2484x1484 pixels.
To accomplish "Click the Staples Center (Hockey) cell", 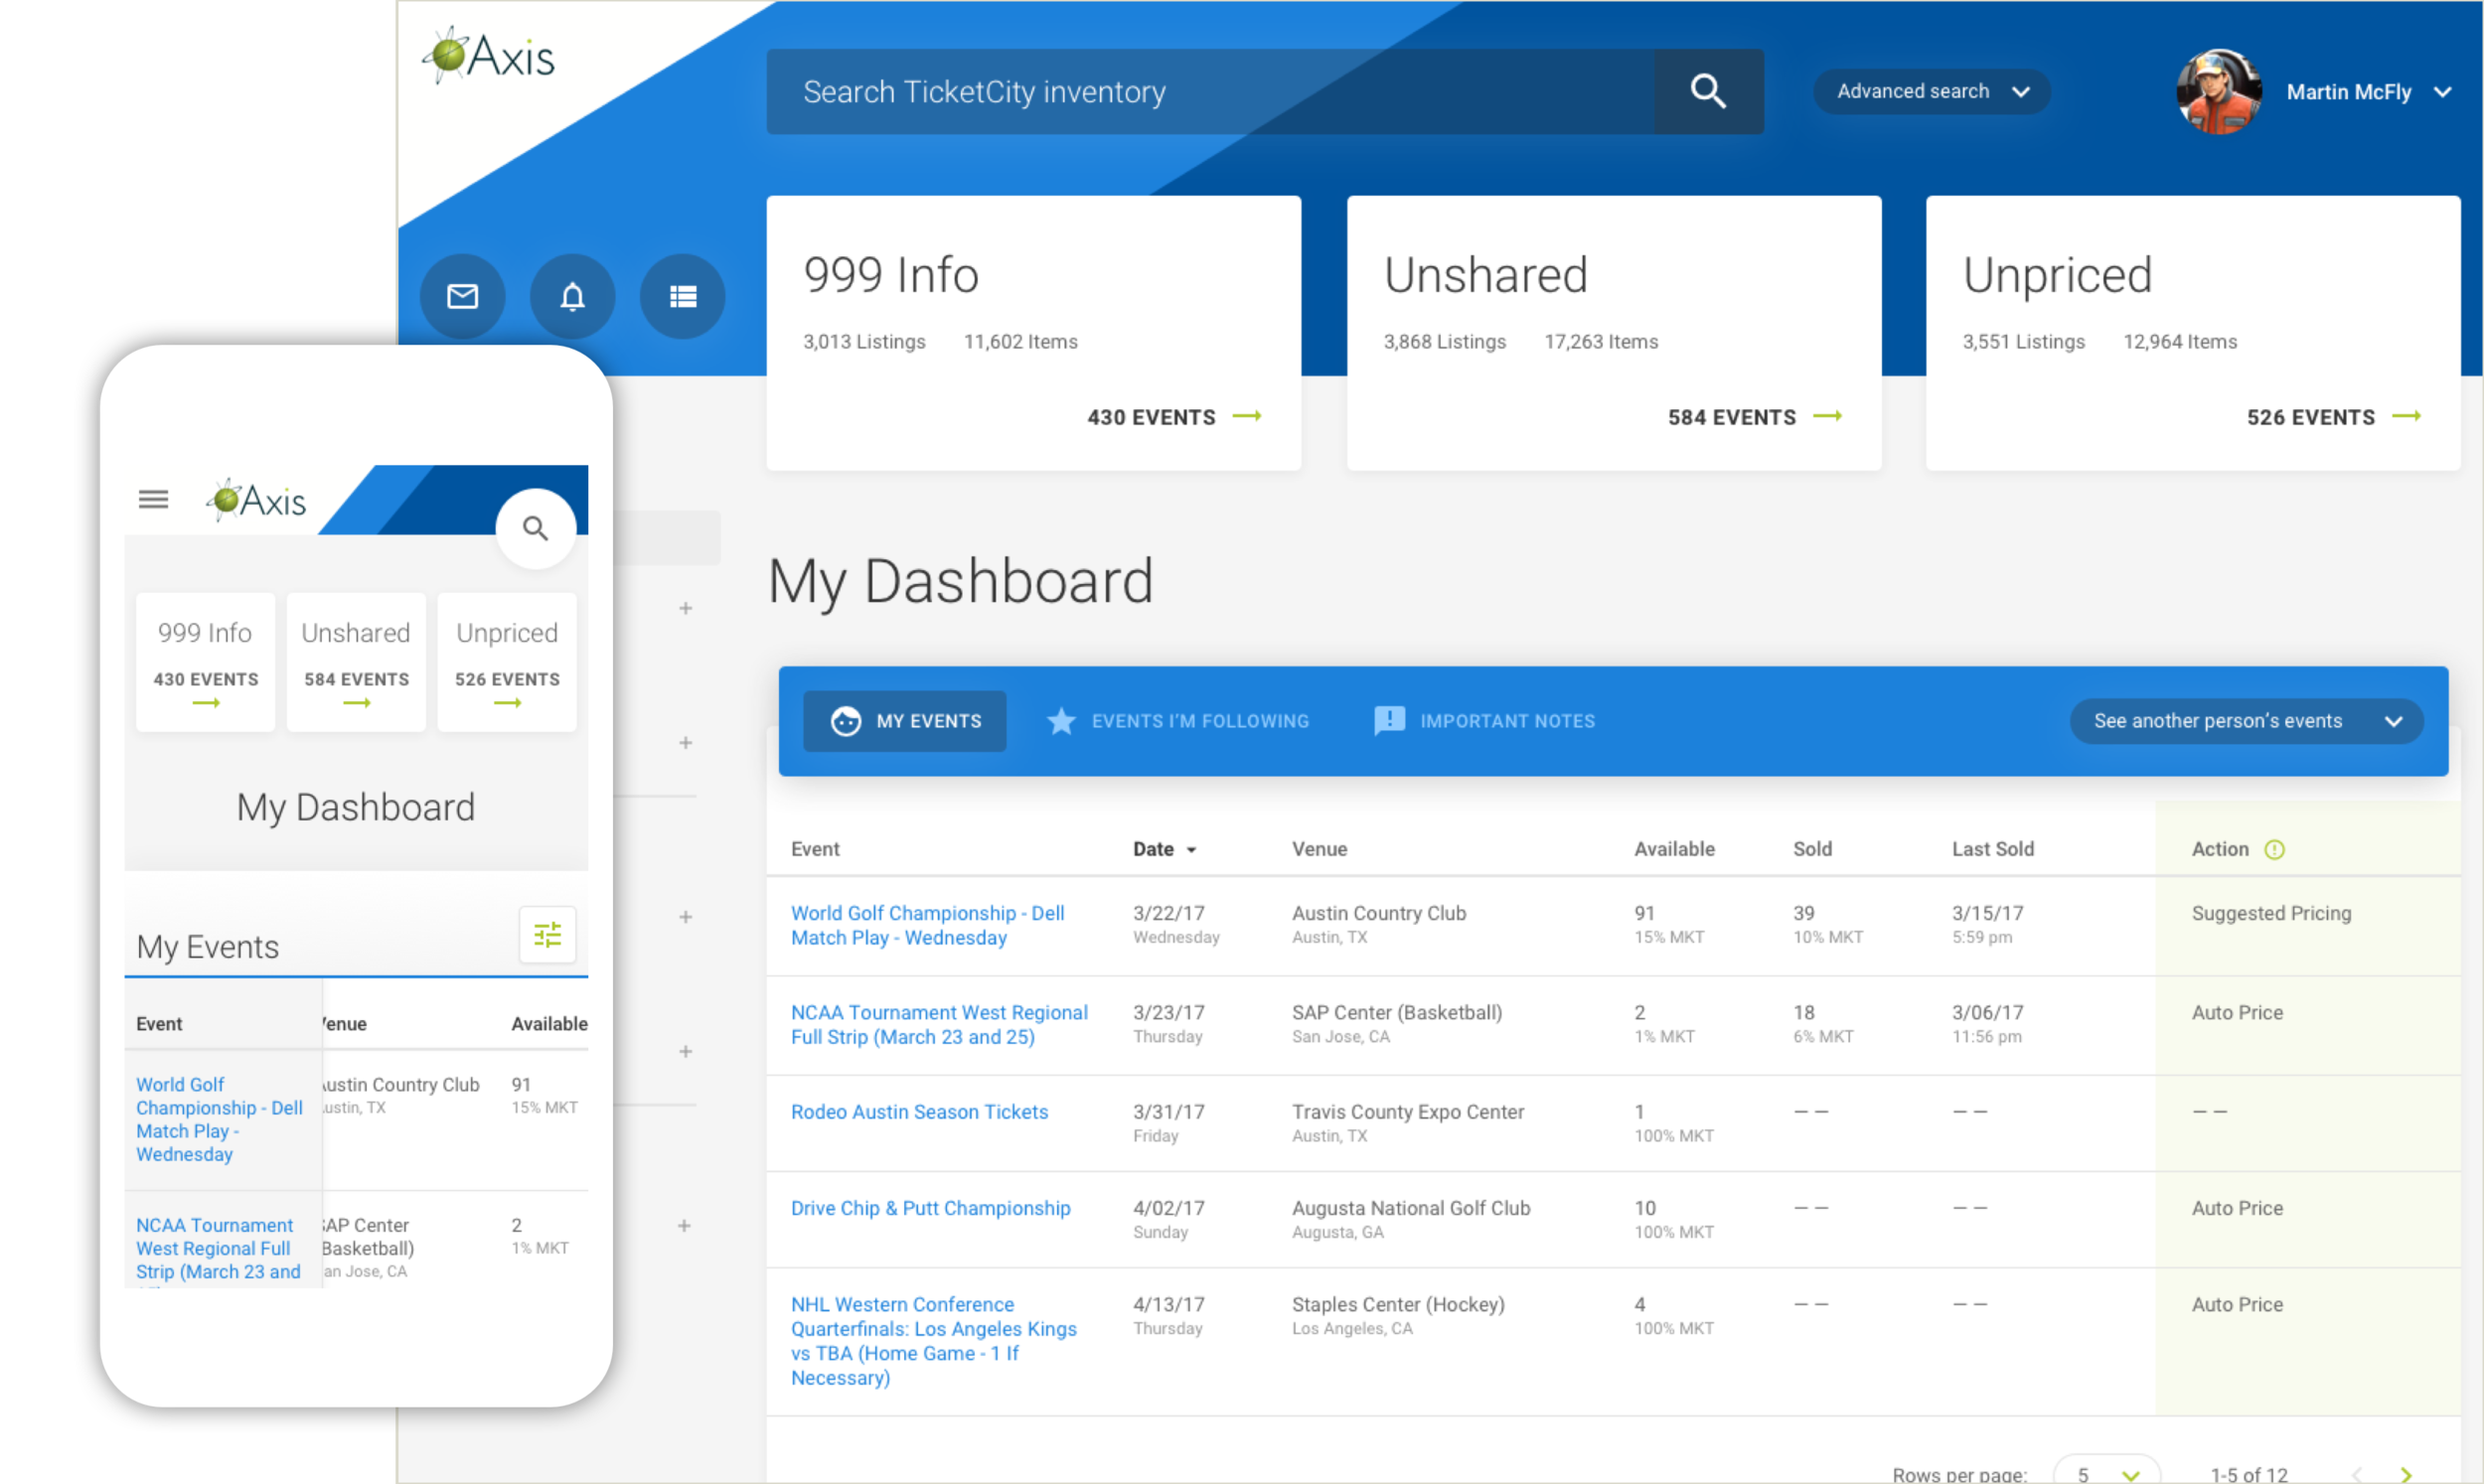I will coord(1398,1315).
